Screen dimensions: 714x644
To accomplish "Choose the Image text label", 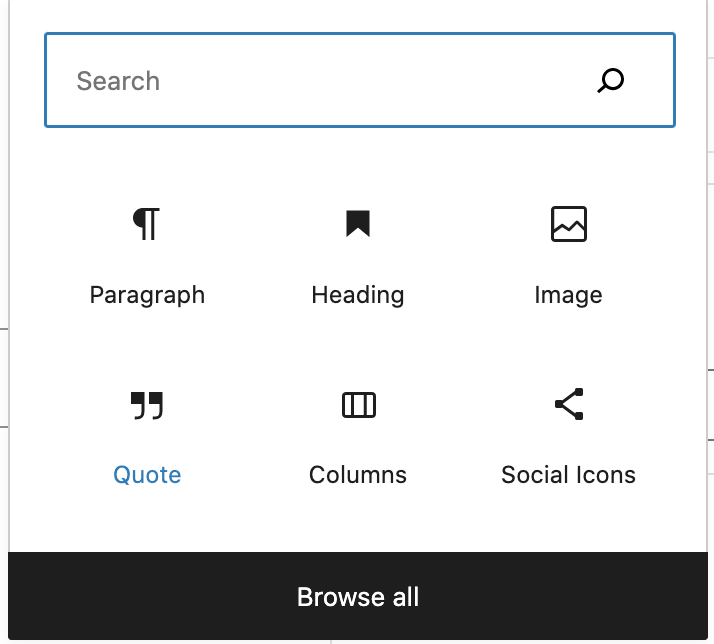I will point(568,295).
